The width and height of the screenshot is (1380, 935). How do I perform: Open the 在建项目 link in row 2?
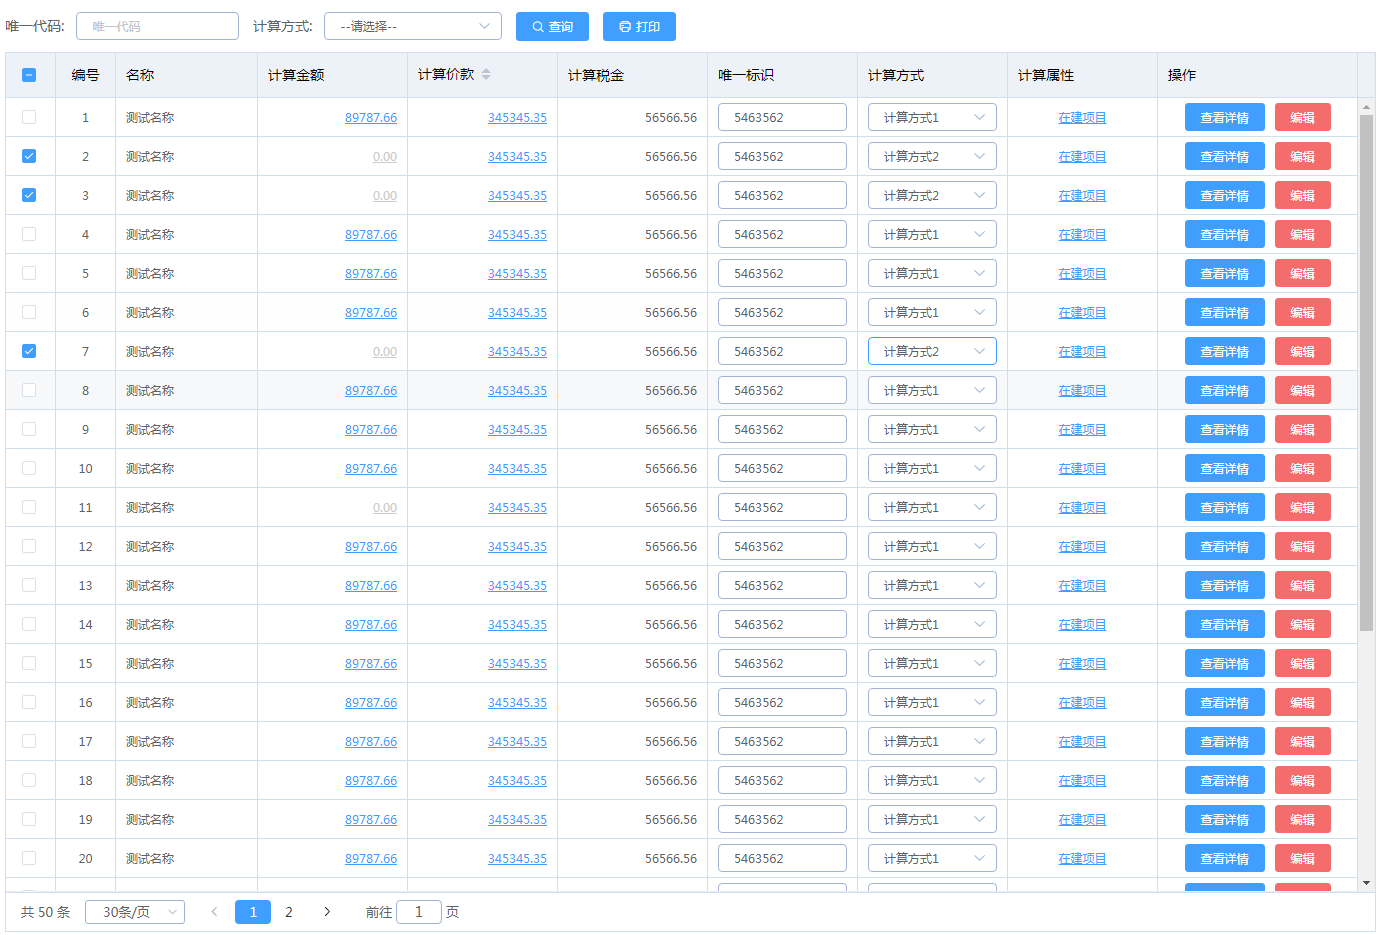(x=1082, y=156)
